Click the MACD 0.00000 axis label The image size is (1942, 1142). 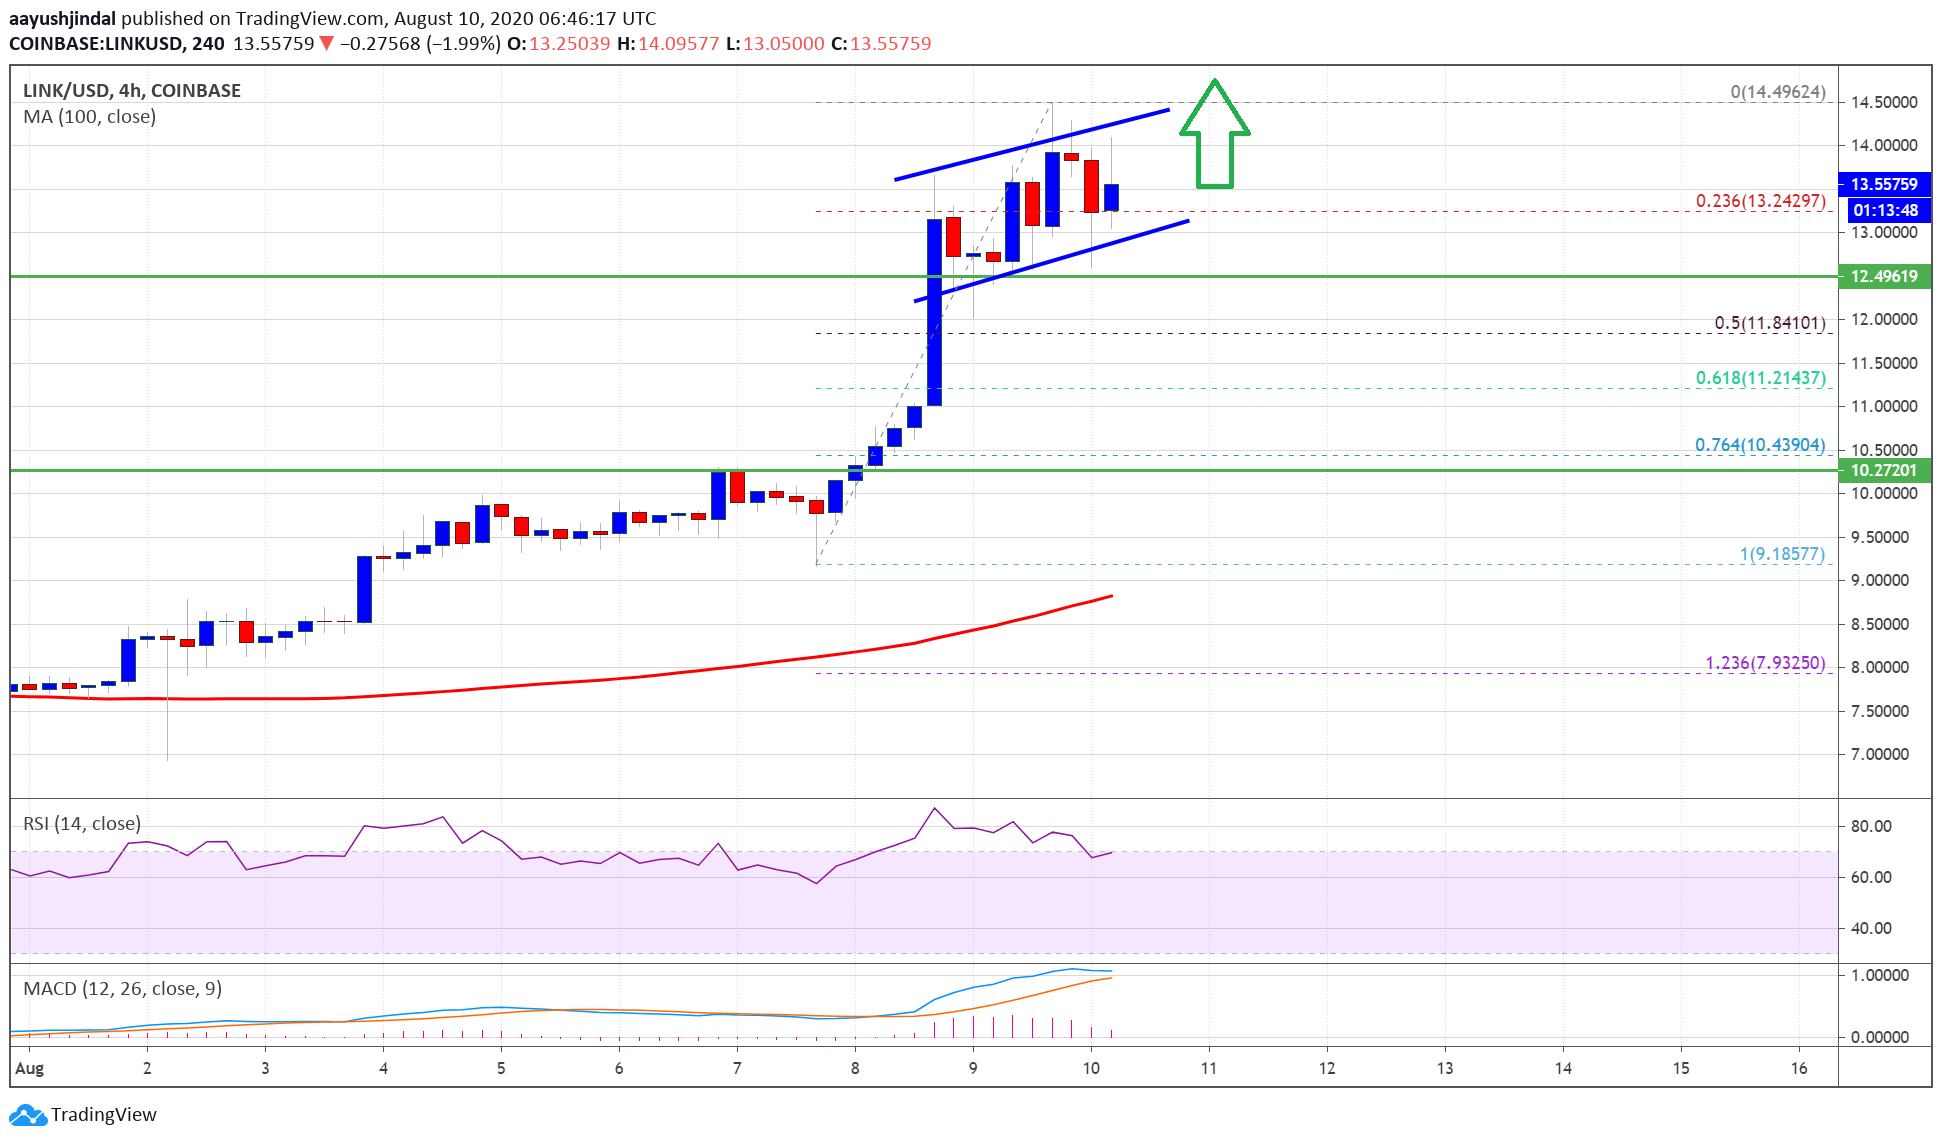click(1880, 1037)
